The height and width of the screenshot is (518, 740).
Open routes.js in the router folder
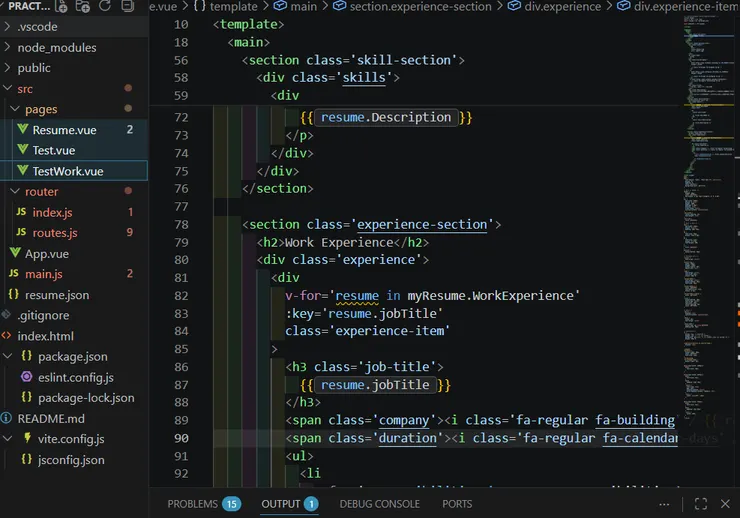pos(54,233)
